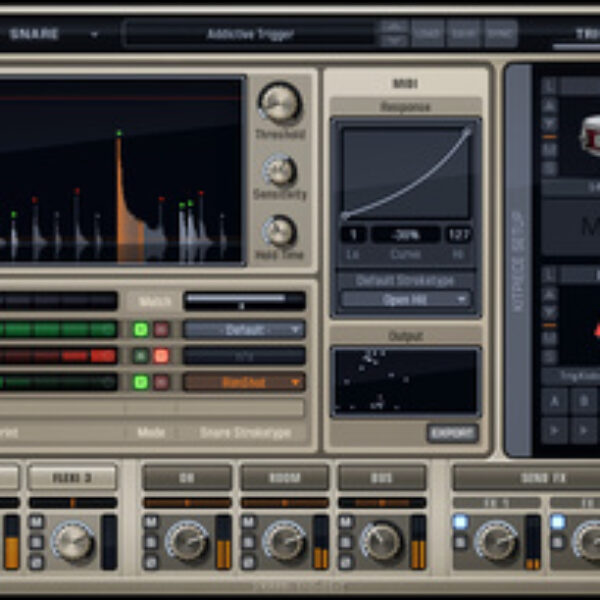
Task: Click the ROOM channel pan slider
Action: (284, 503)
